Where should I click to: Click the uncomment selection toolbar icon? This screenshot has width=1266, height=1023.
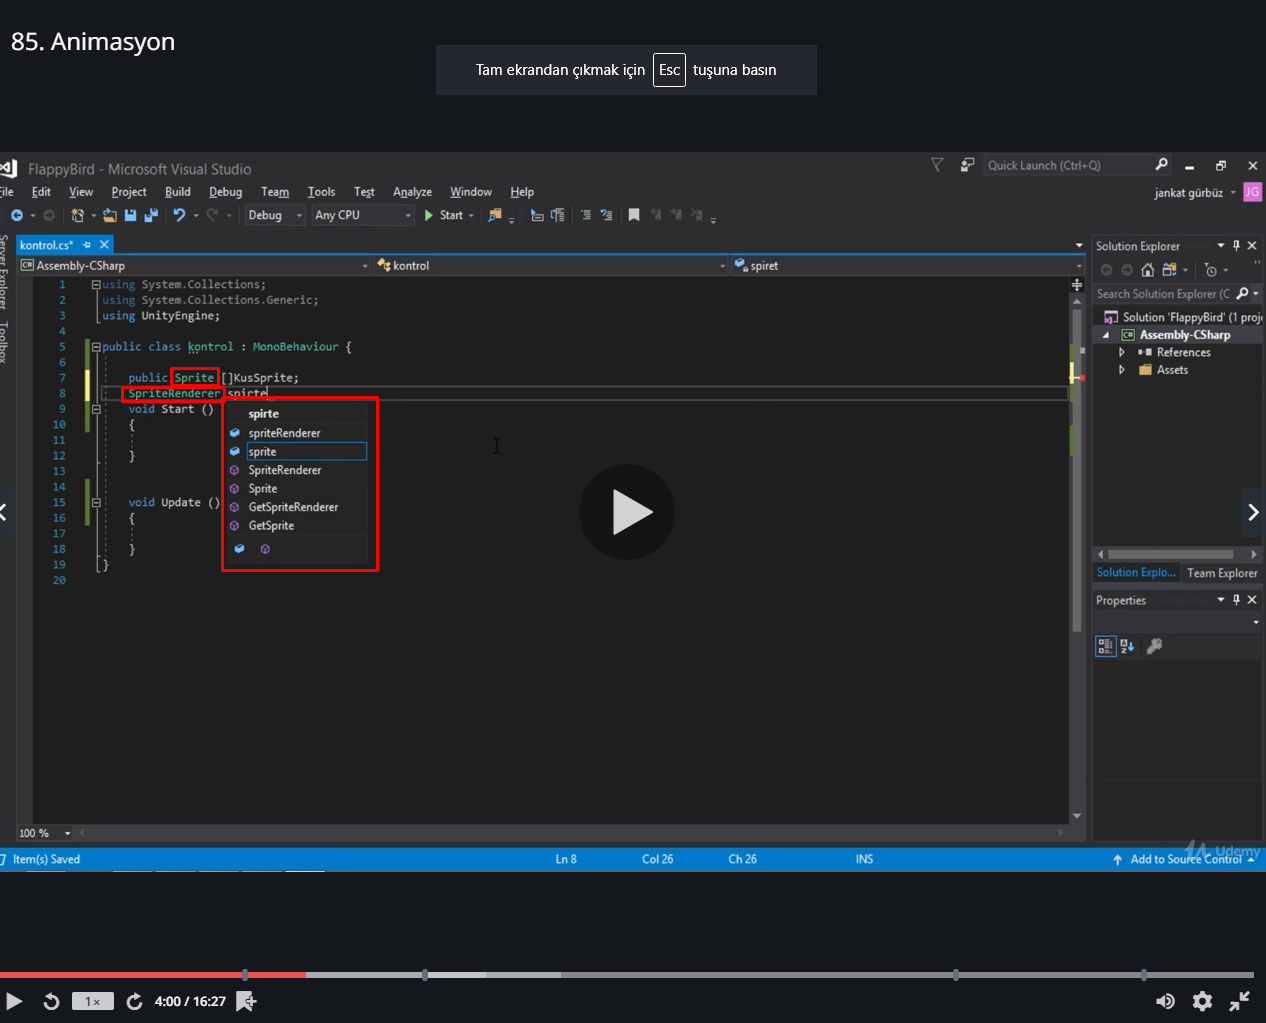pos(606,215)
